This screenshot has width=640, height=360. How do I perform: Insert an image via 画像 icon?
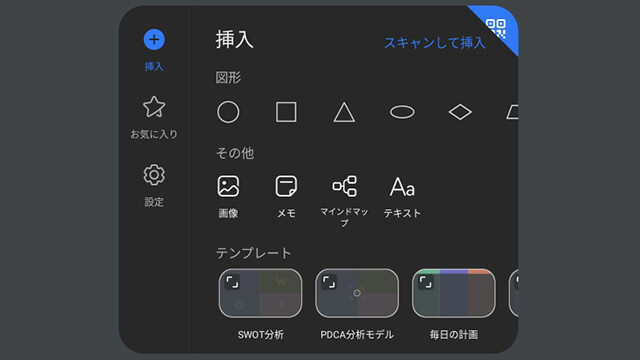(228, 186)
